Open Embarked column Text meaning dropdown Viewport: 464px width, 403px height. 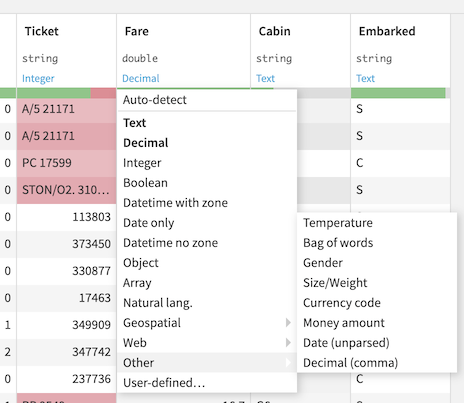(x=365, y=78)
